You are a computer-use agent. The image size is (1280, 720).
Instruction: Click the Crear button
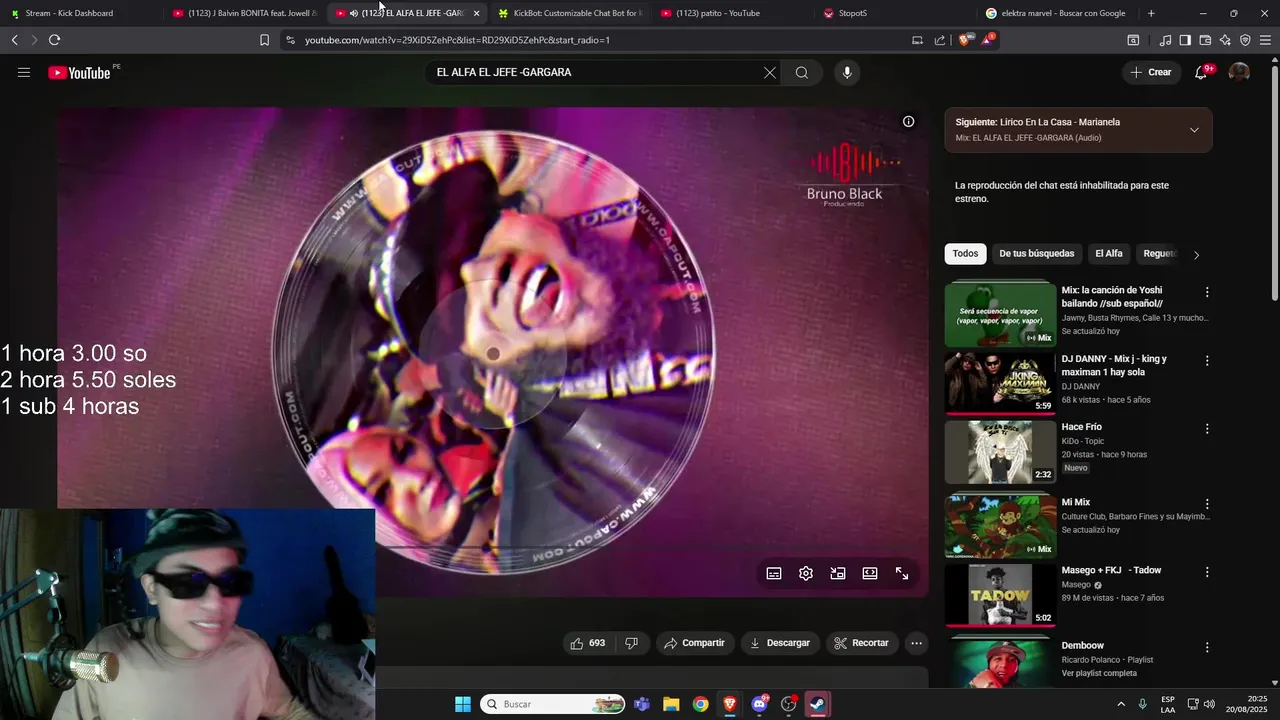point(1151,72)
